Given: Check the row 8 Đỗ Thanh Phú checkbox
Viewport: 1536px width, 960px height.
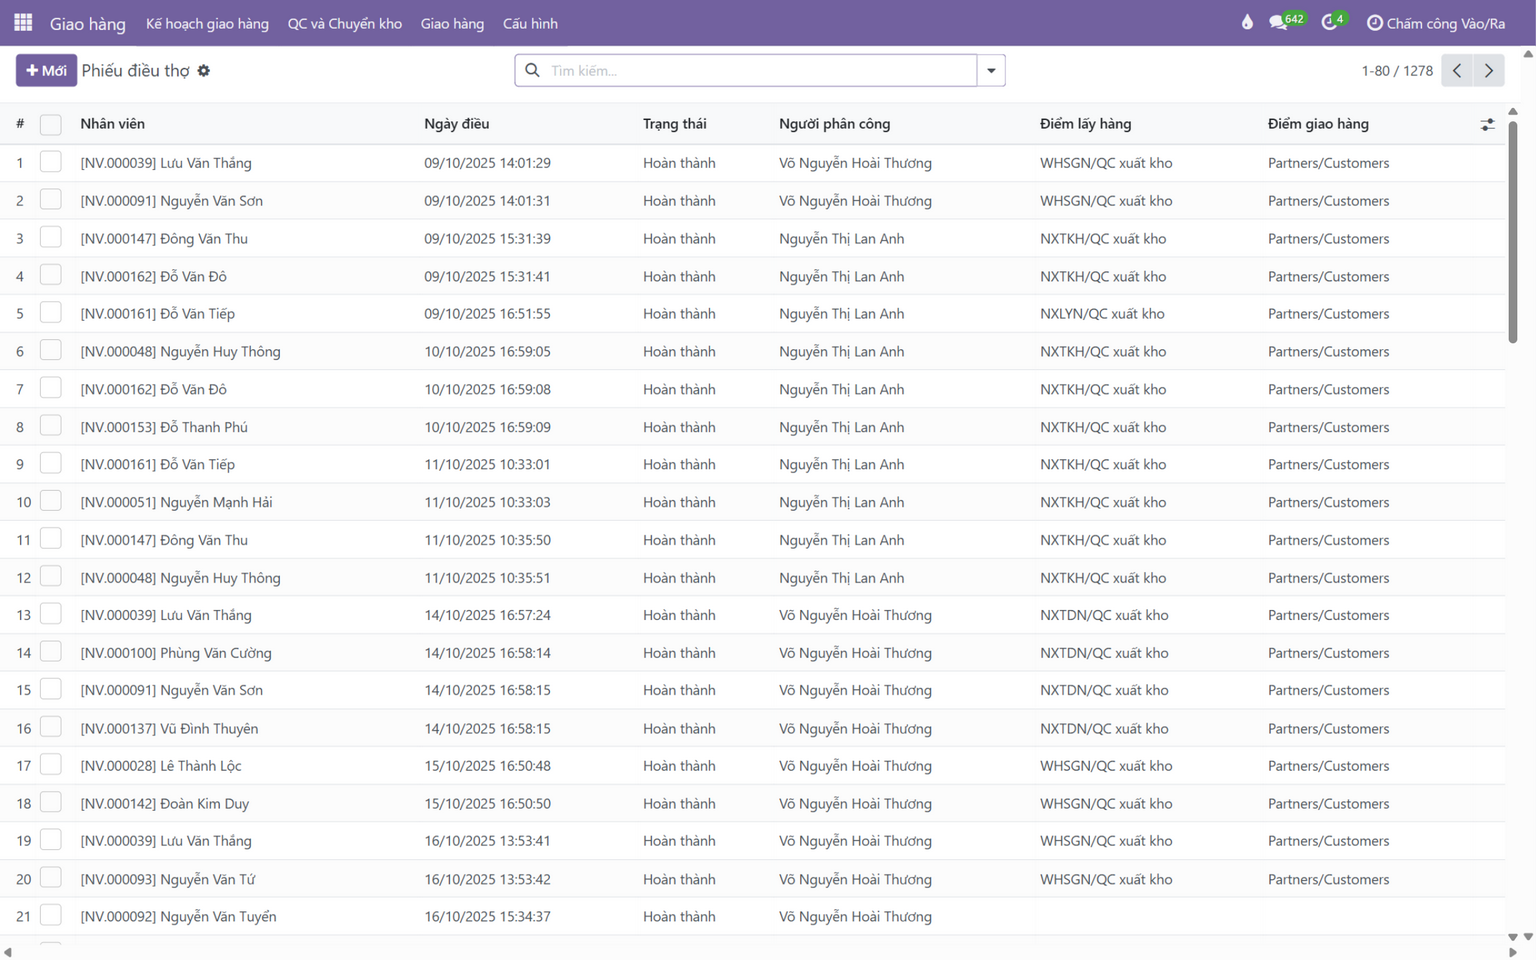Looking at the screenshot, I should tap(51, 426).
